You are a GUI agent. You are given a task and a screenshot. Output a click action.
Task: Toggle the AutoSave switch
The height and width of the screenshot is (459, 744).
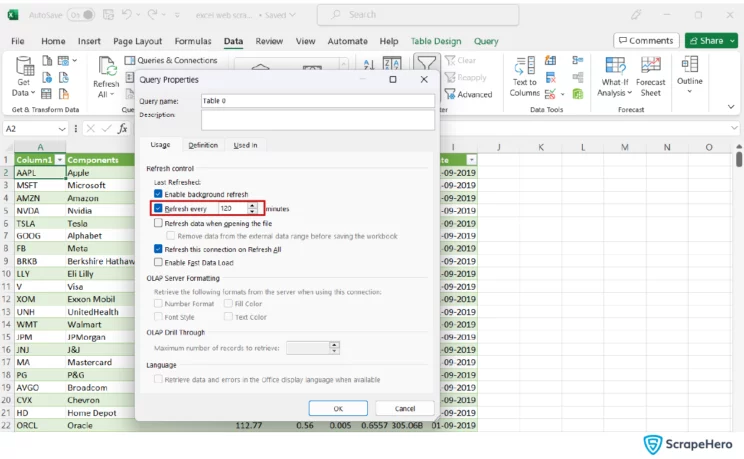click(81, 15)
